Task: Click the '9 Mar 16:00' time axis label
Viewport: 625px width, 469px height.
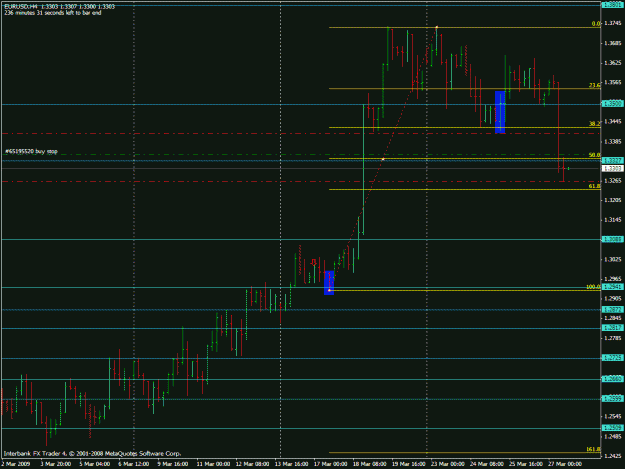Action: click(173, 464)
